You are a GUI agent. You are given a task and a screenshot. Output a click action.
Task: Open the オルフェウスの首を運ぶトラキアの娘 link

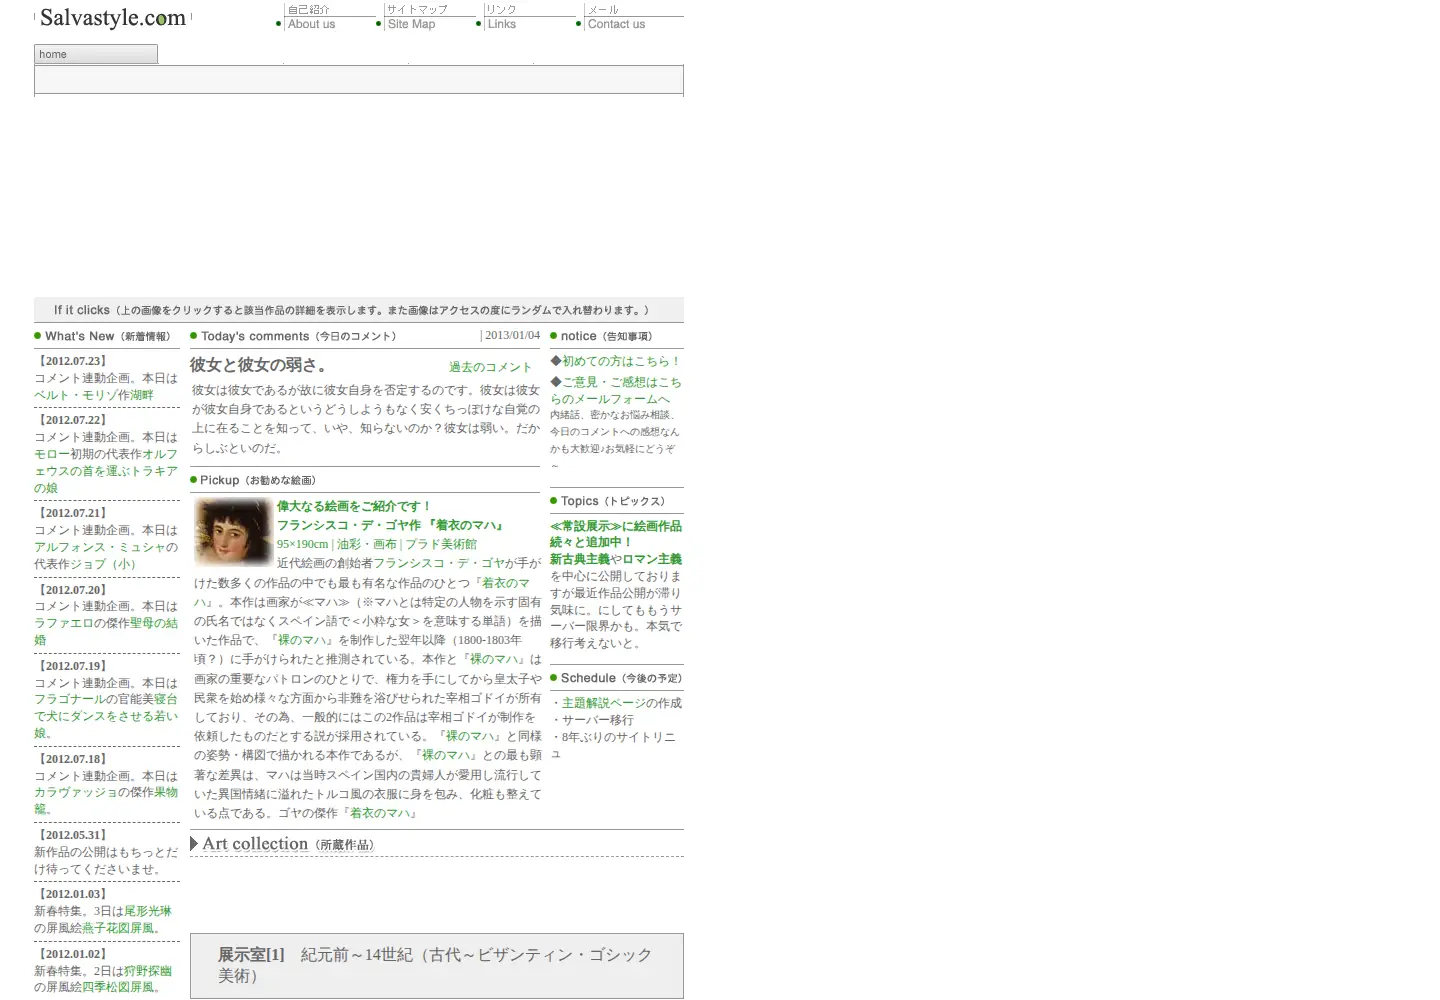point(105,471)
